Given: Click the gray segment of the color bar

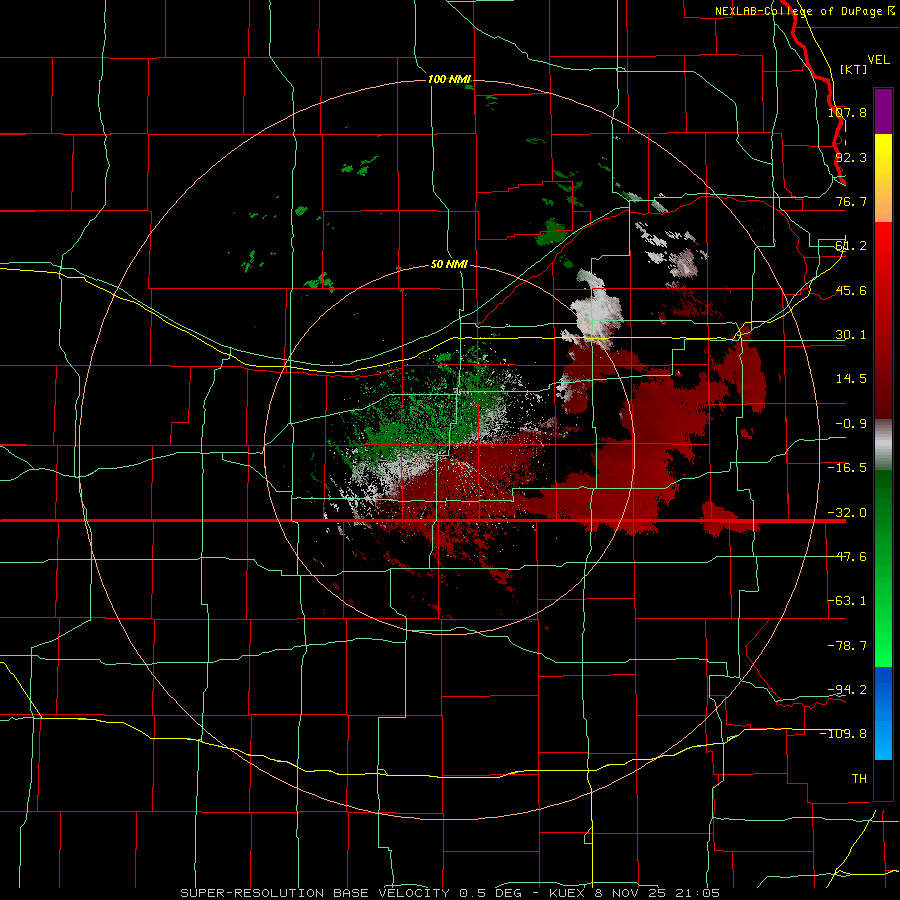Looking at the screenshot, I should click(883, 444).
